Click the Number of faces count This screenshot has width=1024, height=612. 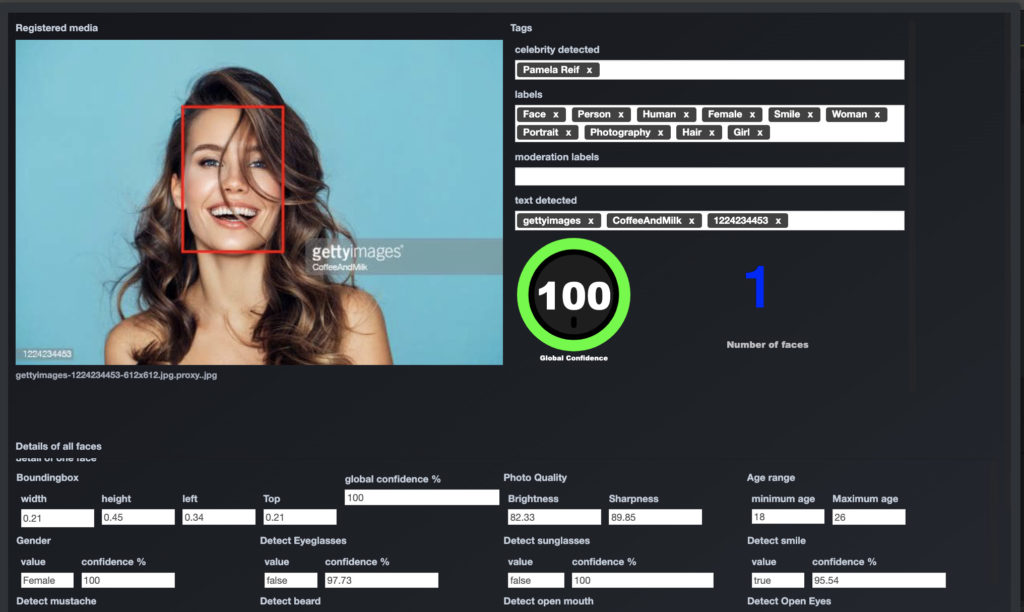(x=756, y=287)
